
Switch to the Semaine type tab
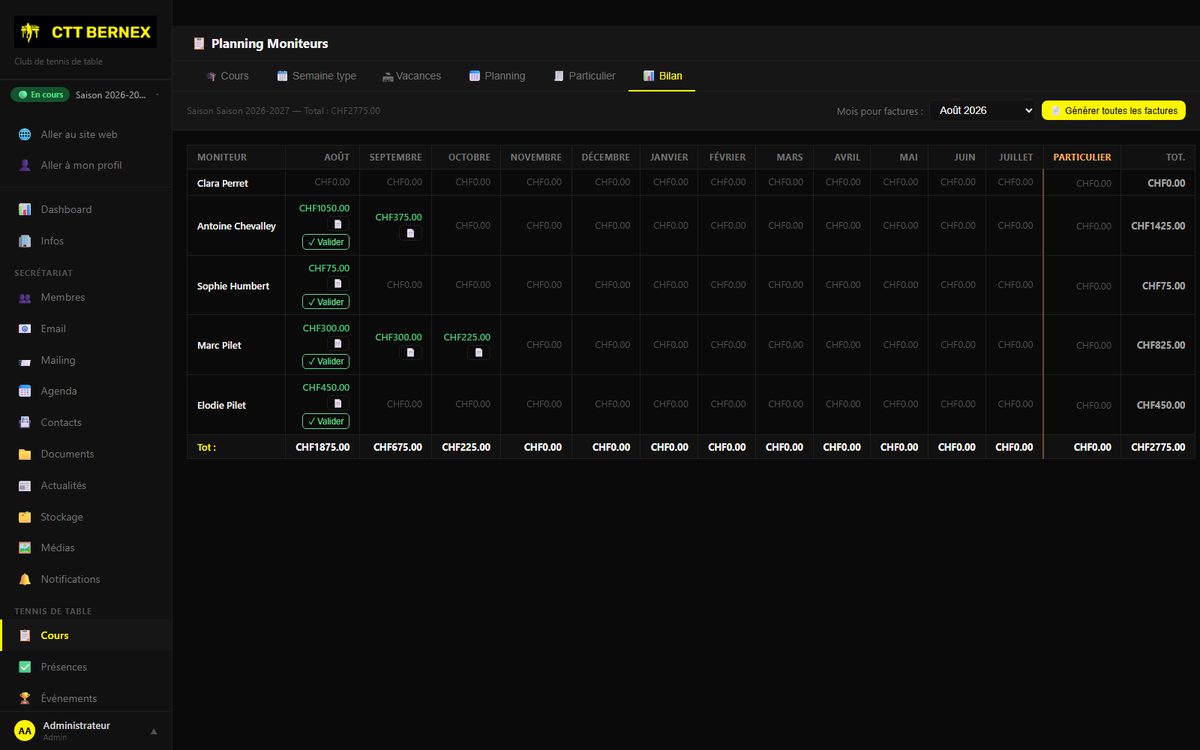[x=316, y=76]
